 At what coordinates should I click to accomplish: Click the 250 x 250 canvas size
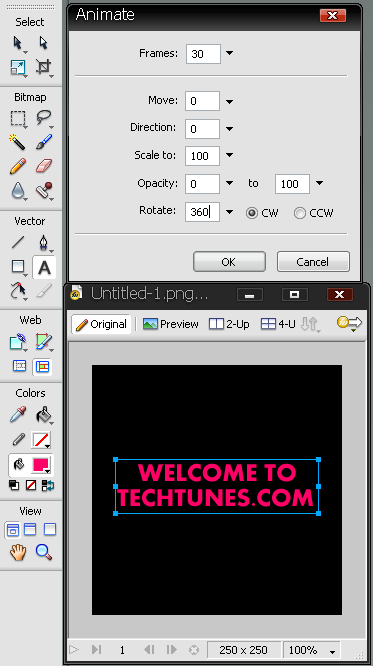click(243, 650)
